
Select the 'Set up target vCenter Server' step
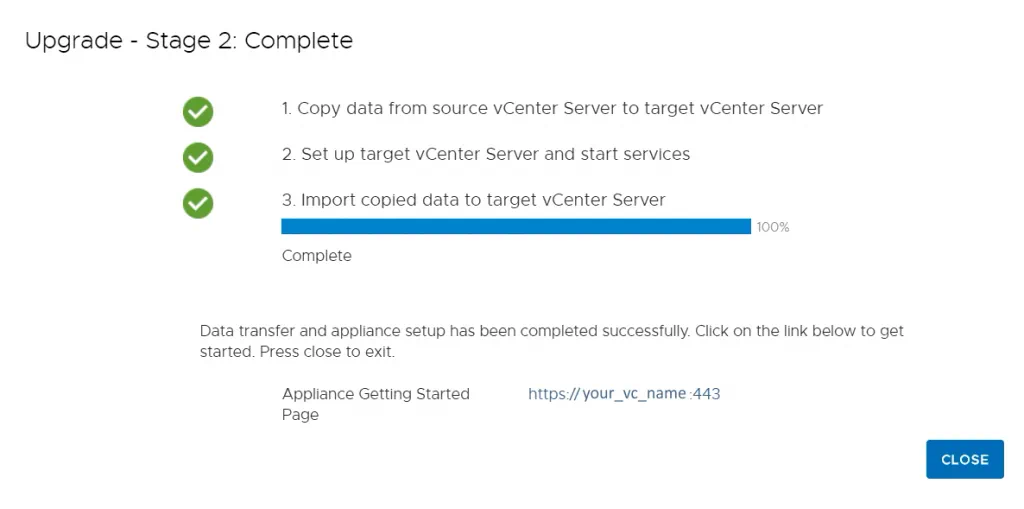coord(485,154)
